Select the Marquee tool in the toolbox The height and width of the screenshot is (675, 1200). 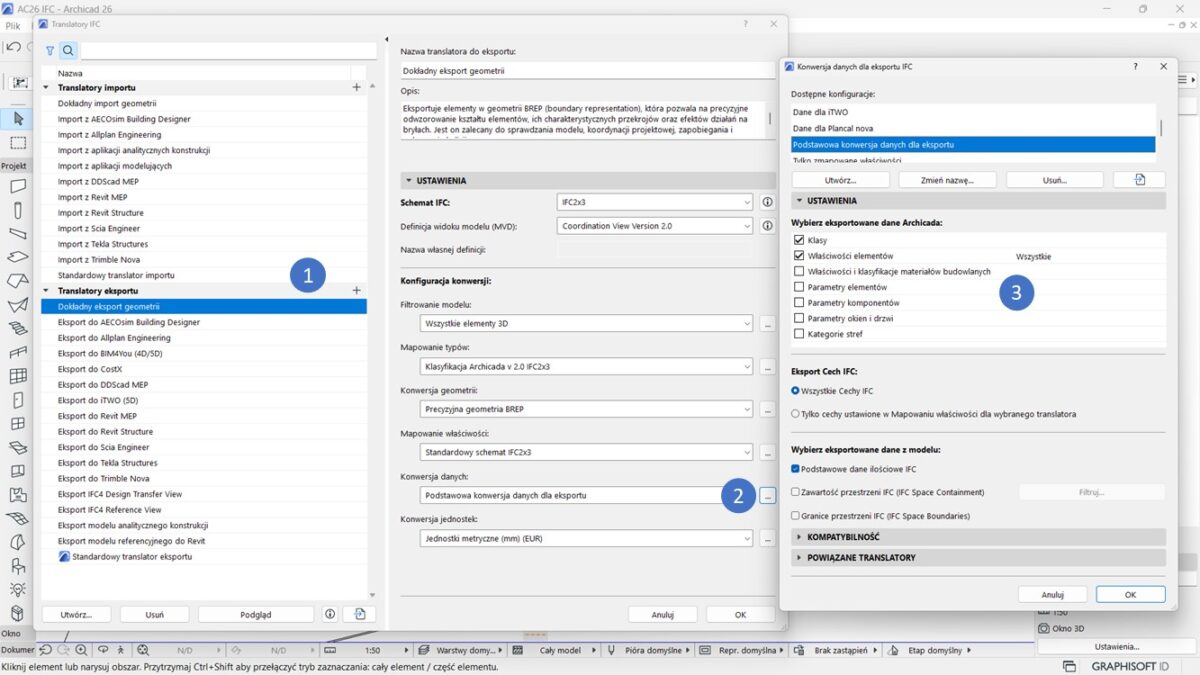pos(18,143)
